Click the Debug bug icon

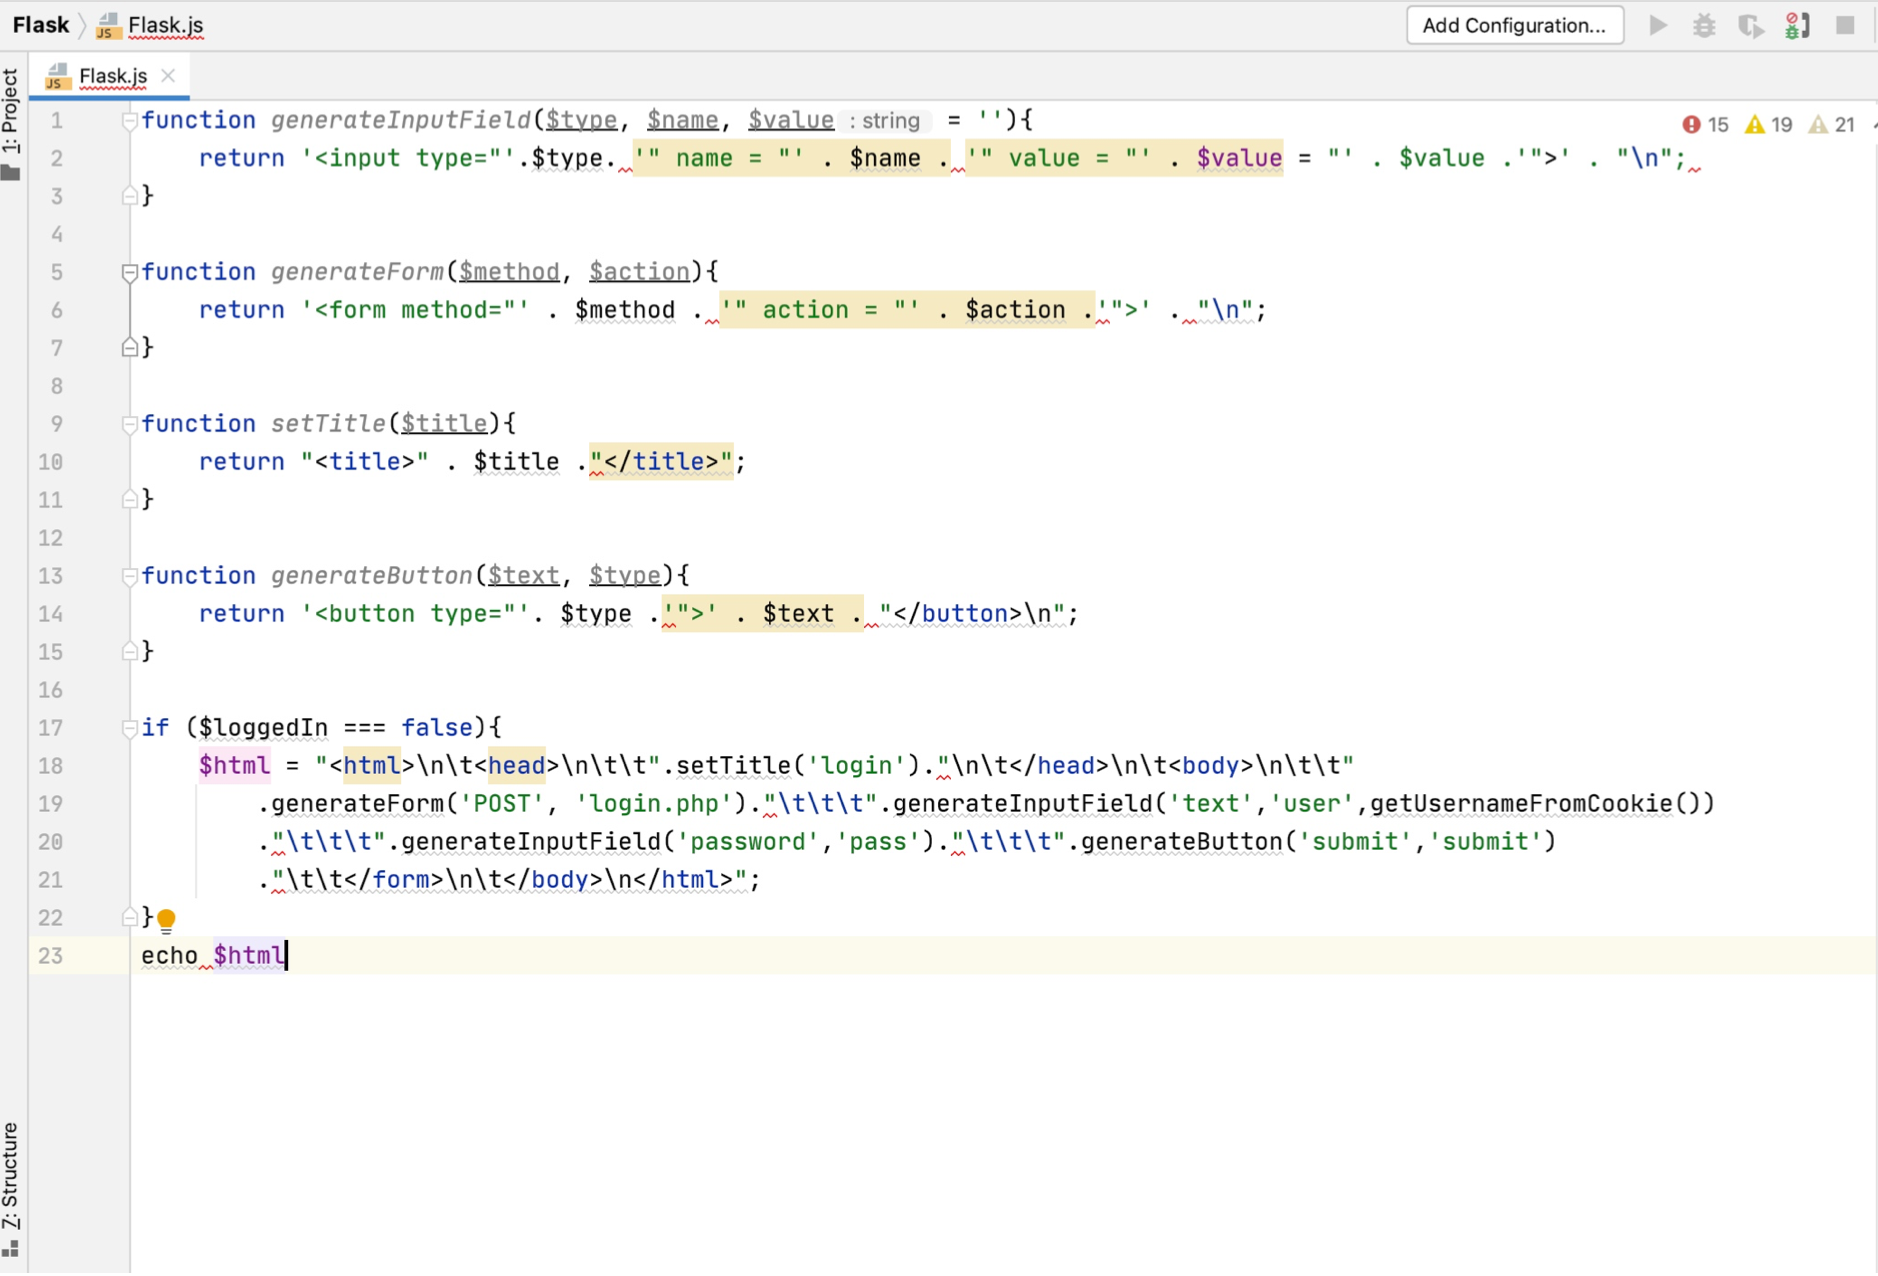click(1704, 25)
